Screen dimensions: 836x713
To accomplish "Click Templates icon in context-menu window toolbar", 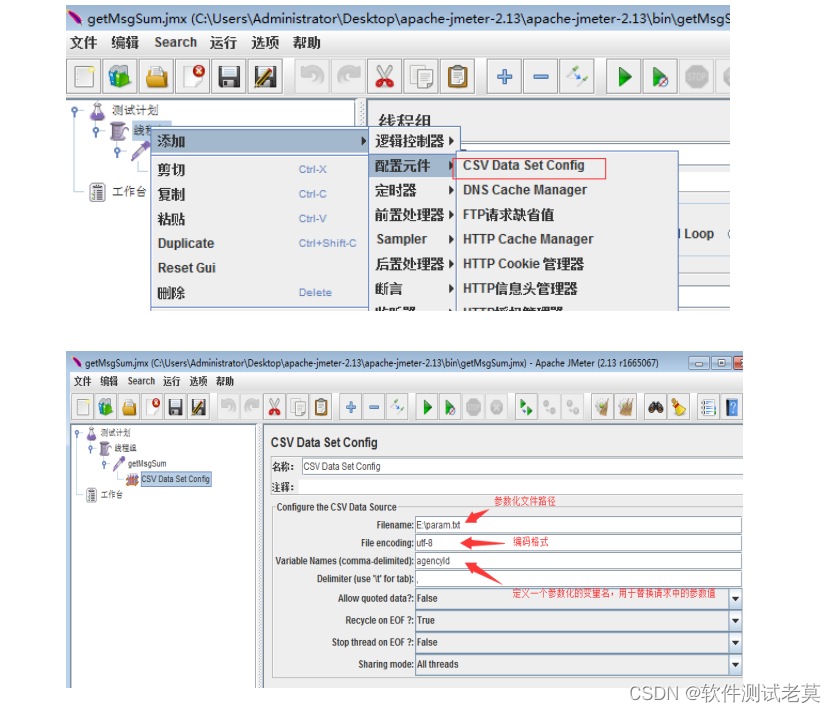I will 120,77.
